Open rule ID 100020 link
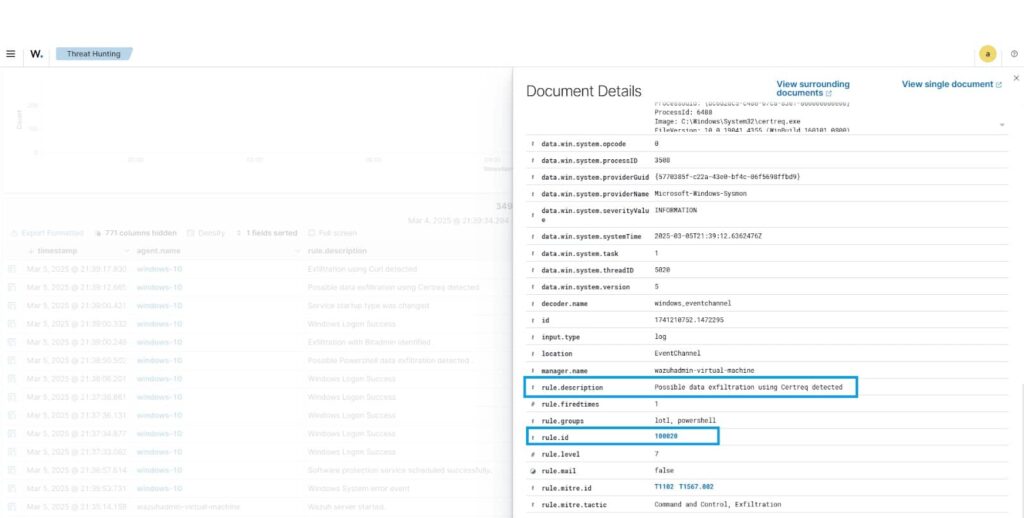 [x=665, y=436]
